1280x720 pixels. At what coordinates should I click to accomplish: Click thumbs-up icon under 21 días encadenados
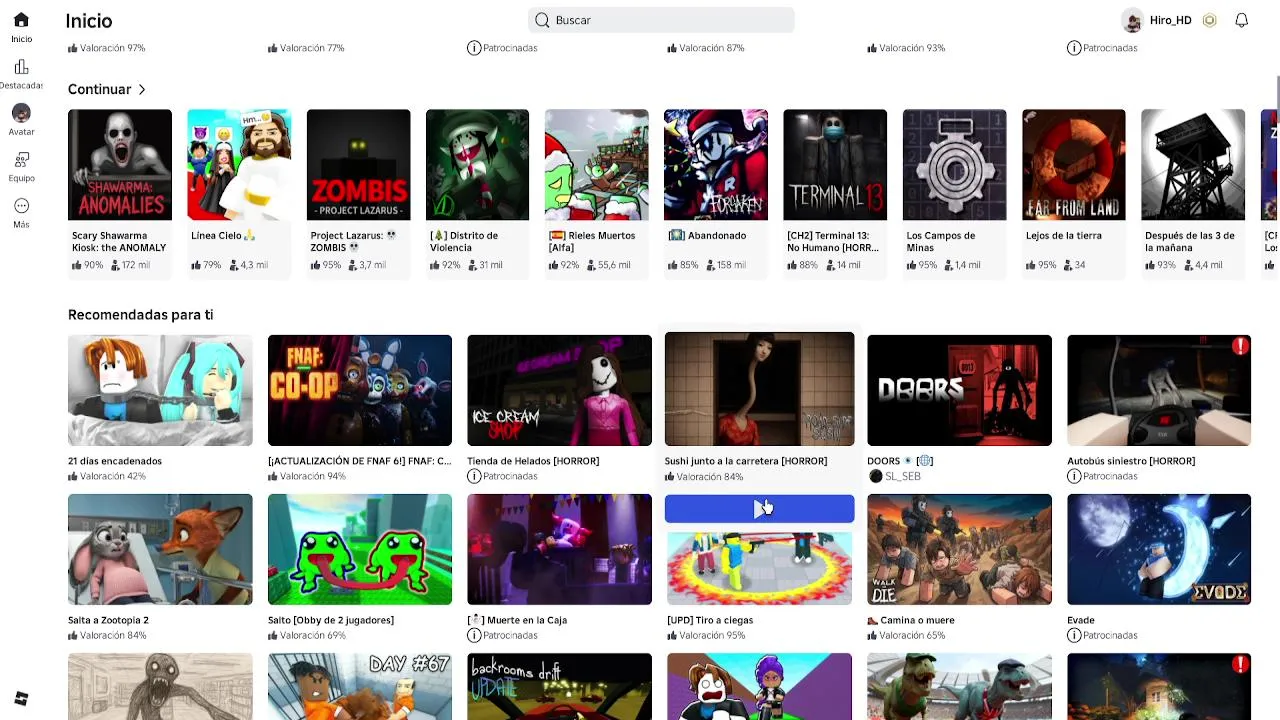[x=73, y=476]
